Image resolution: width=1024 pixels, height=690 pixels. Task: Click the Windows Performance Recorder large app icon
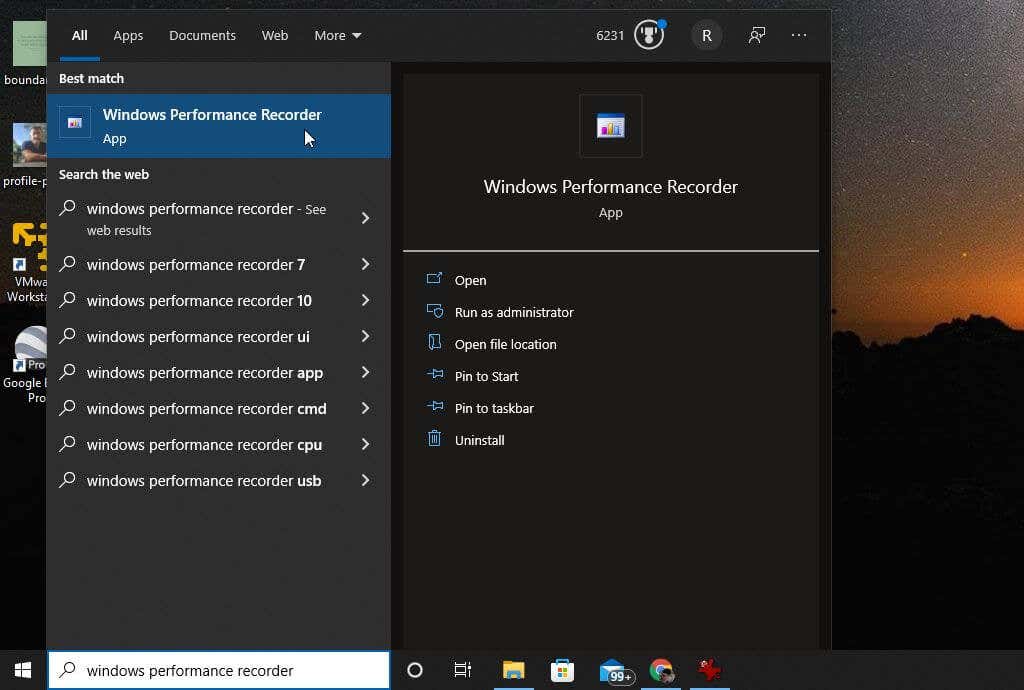[610, 125]
